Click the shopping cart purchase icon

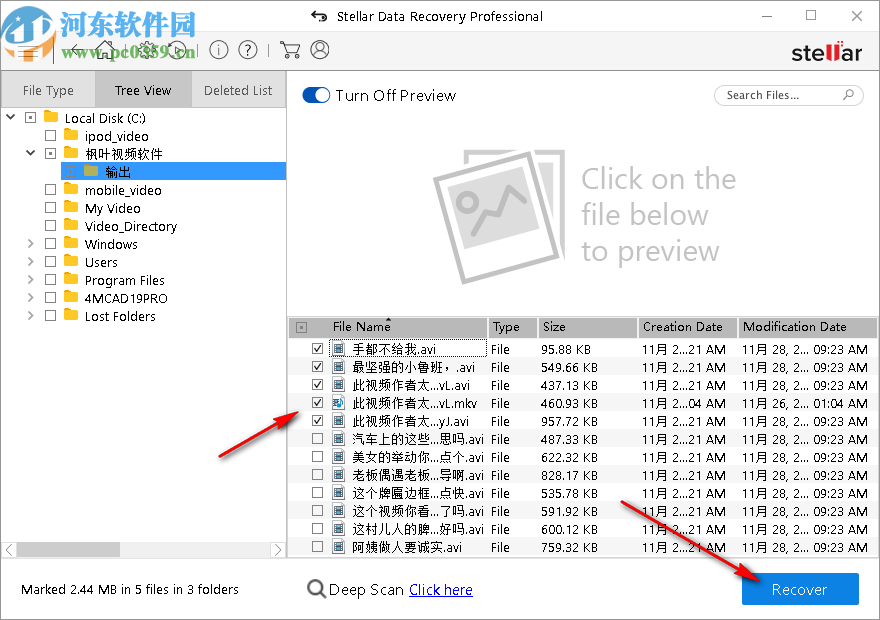pos(291,50)
